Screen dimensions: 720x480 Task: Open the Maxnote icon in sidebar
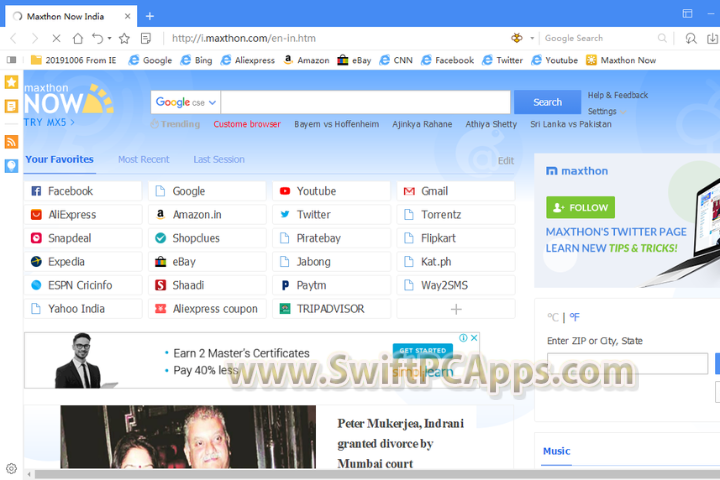(11, 106)
